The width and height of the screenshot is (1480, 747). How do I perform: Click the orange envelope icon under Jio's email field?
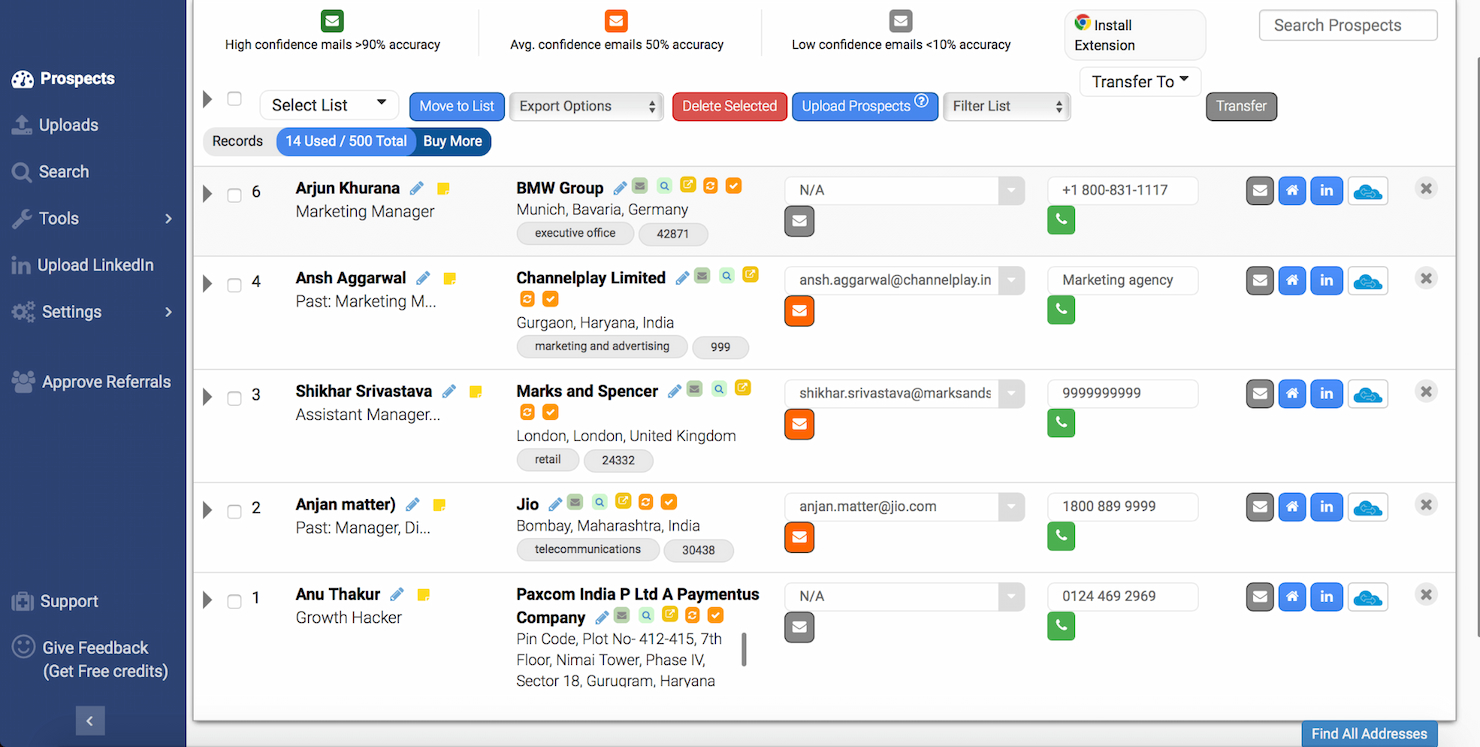point(799,537)
